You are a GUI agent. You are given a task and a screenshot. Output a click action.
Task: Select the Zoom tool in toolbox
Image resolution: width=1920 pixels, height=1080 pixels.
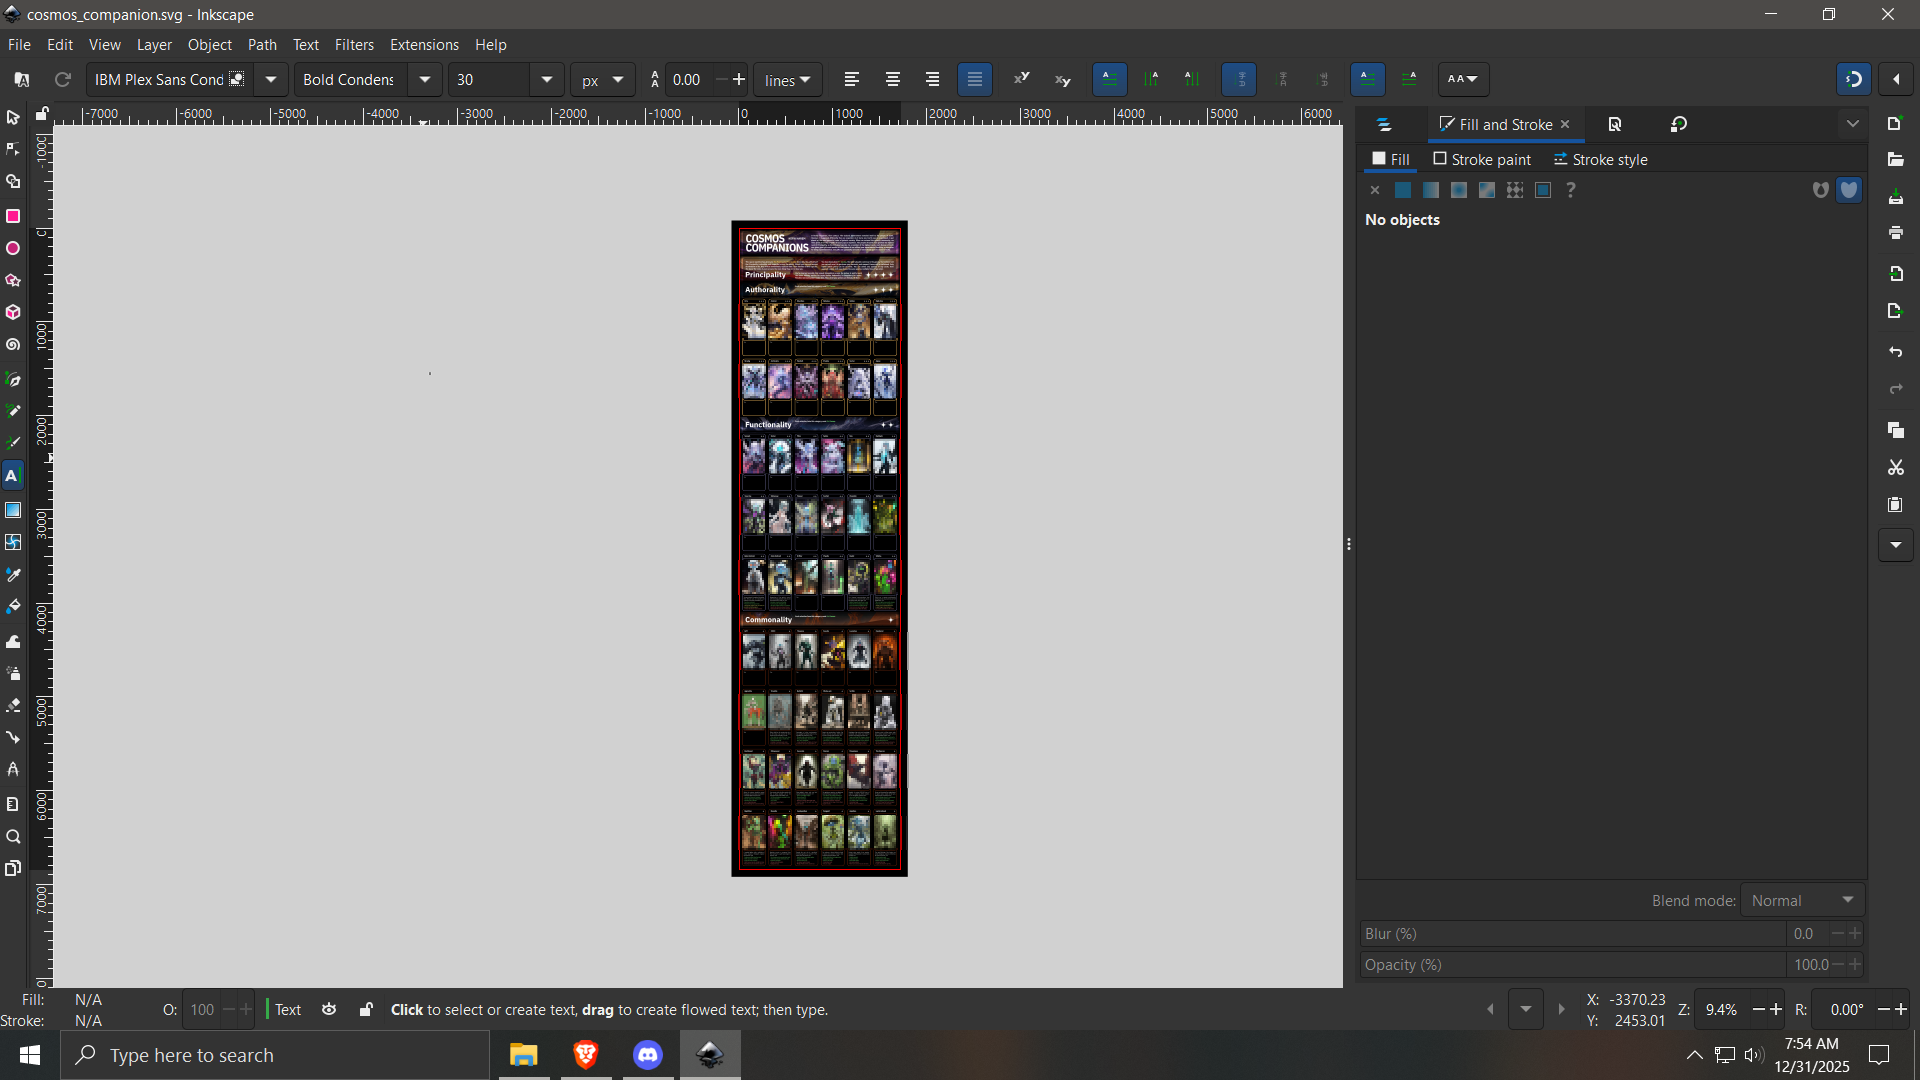tap(13, 837)
